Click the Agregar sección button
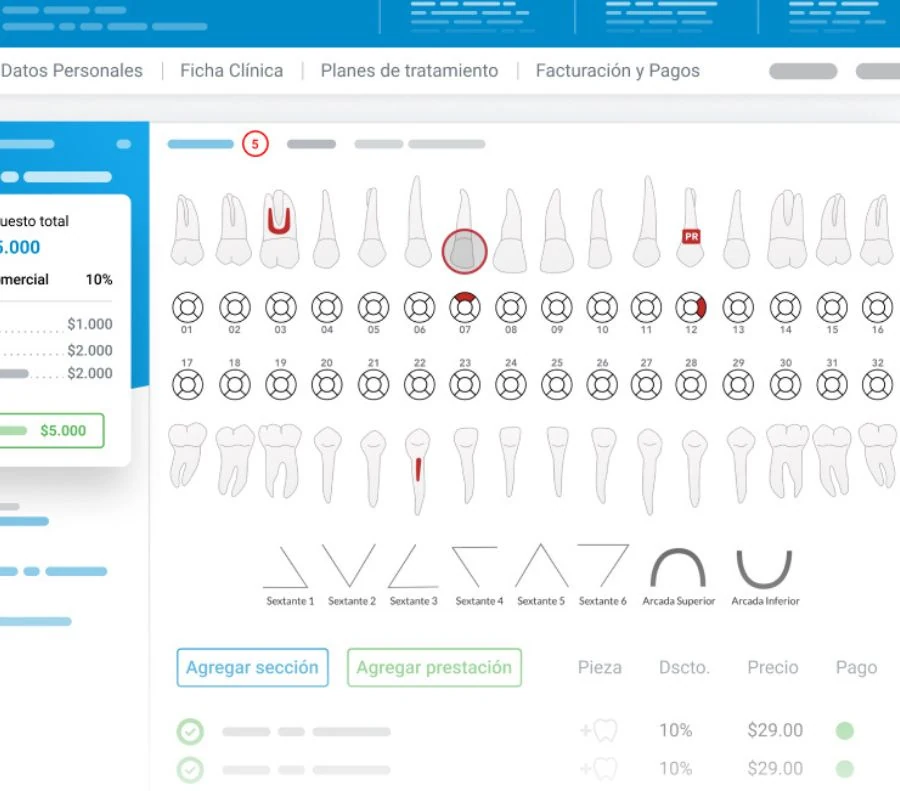This screenshot has width=900, height=791. (252, 667)
